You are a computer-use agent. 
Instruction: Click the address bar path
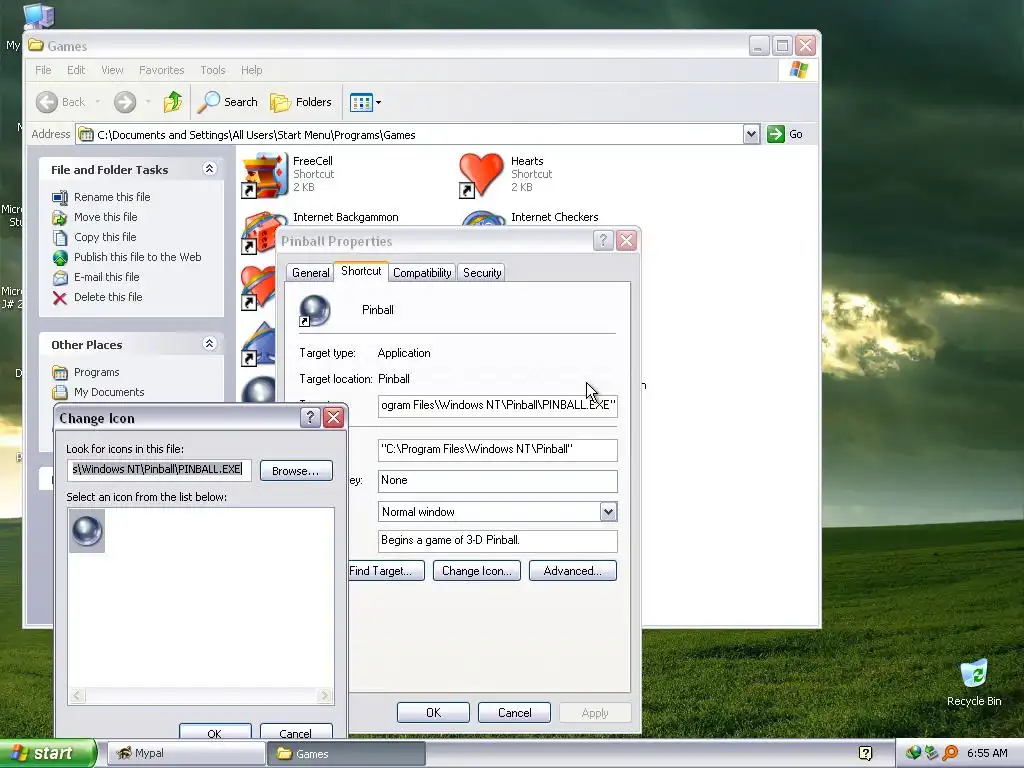[x=256, y=135]
